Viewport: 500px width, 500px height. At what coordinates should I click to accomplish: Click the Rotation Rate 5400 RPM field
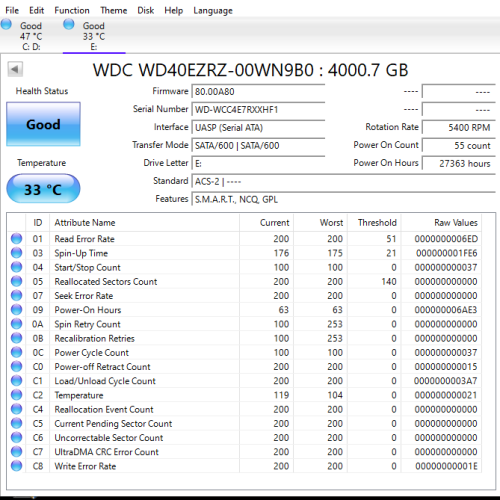click(459, 127)
